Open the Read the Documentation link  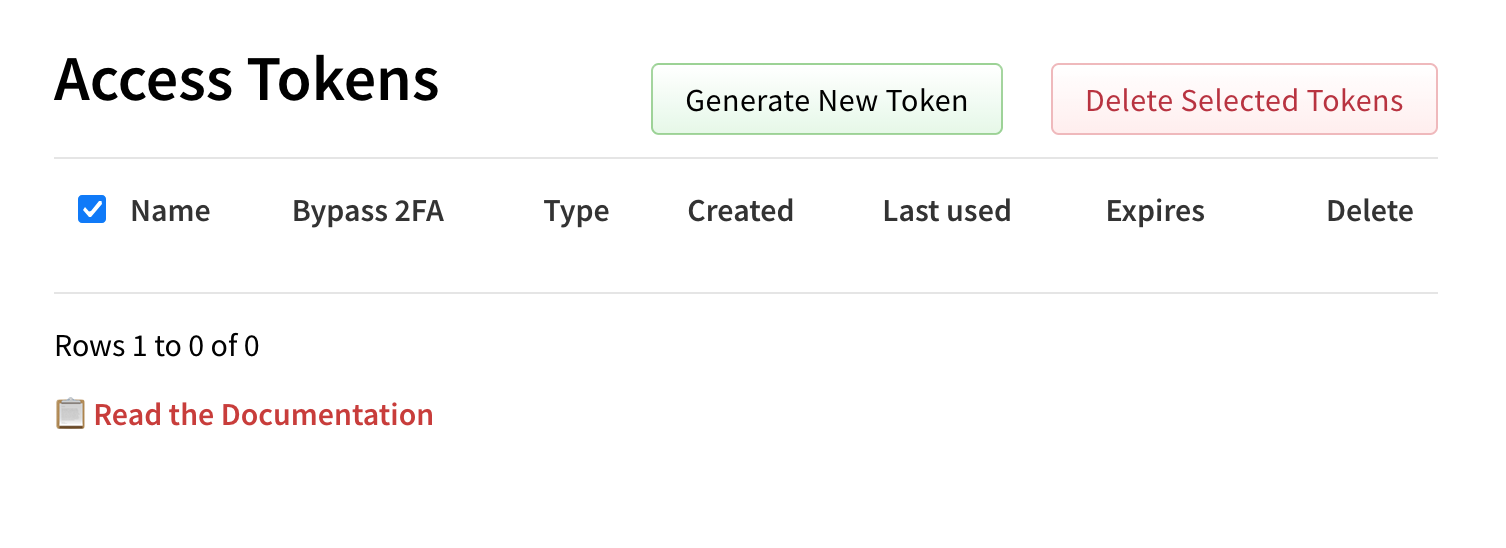coord(263,415)
